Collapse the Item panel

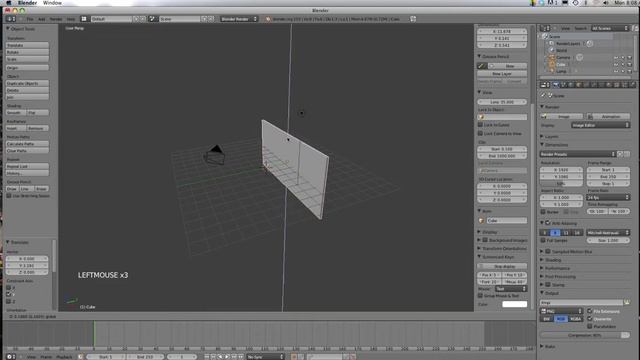(480, 211)
